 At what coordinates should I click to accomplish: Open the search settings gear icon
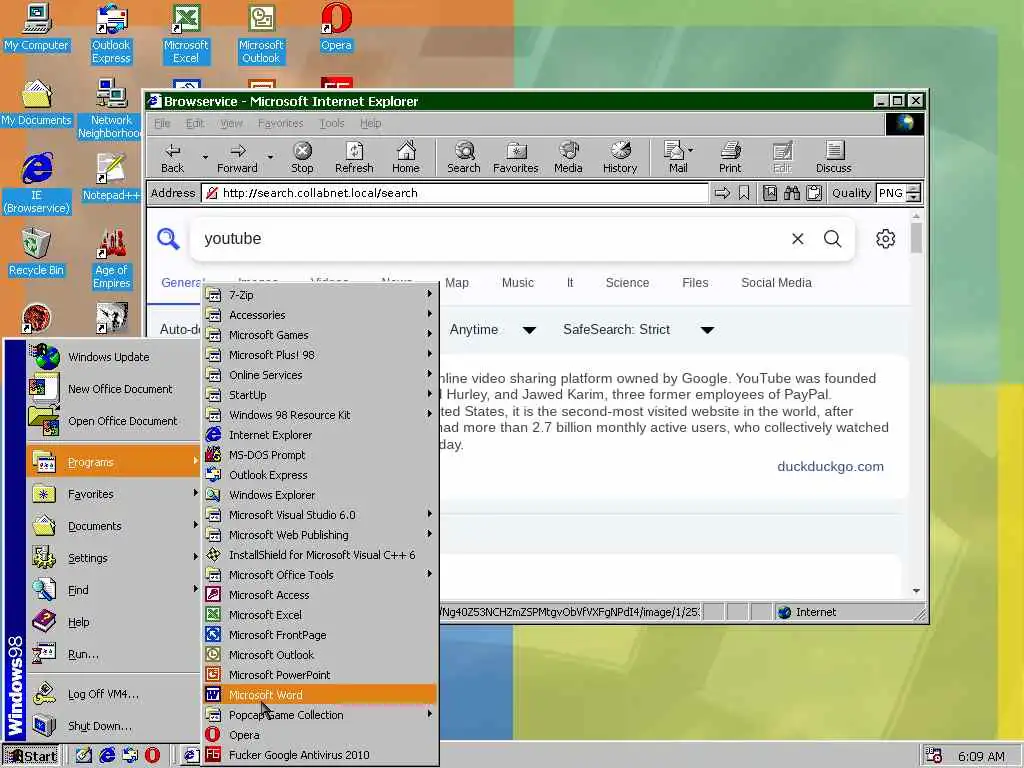tap(886, 238)
